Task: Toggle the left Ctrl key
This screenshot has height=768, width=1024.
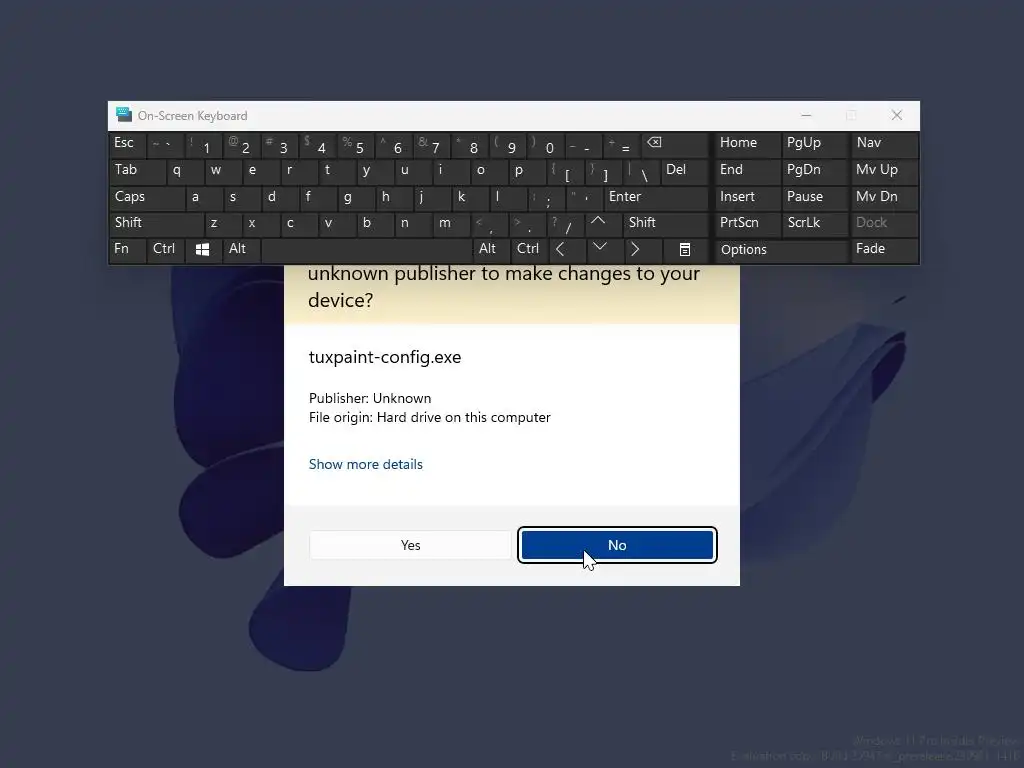Action: (165, 249)
